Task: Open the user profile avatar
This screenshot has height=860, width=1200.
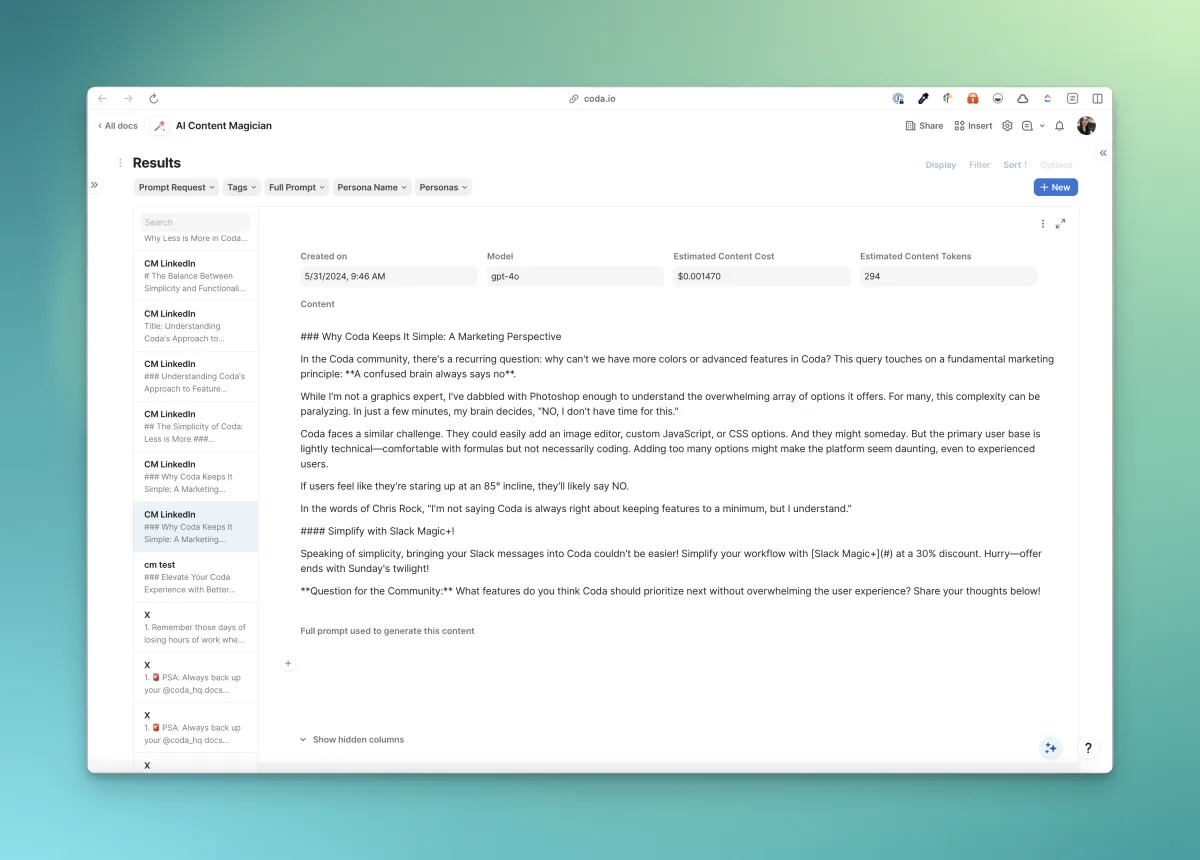Action: coord(1086,126)
